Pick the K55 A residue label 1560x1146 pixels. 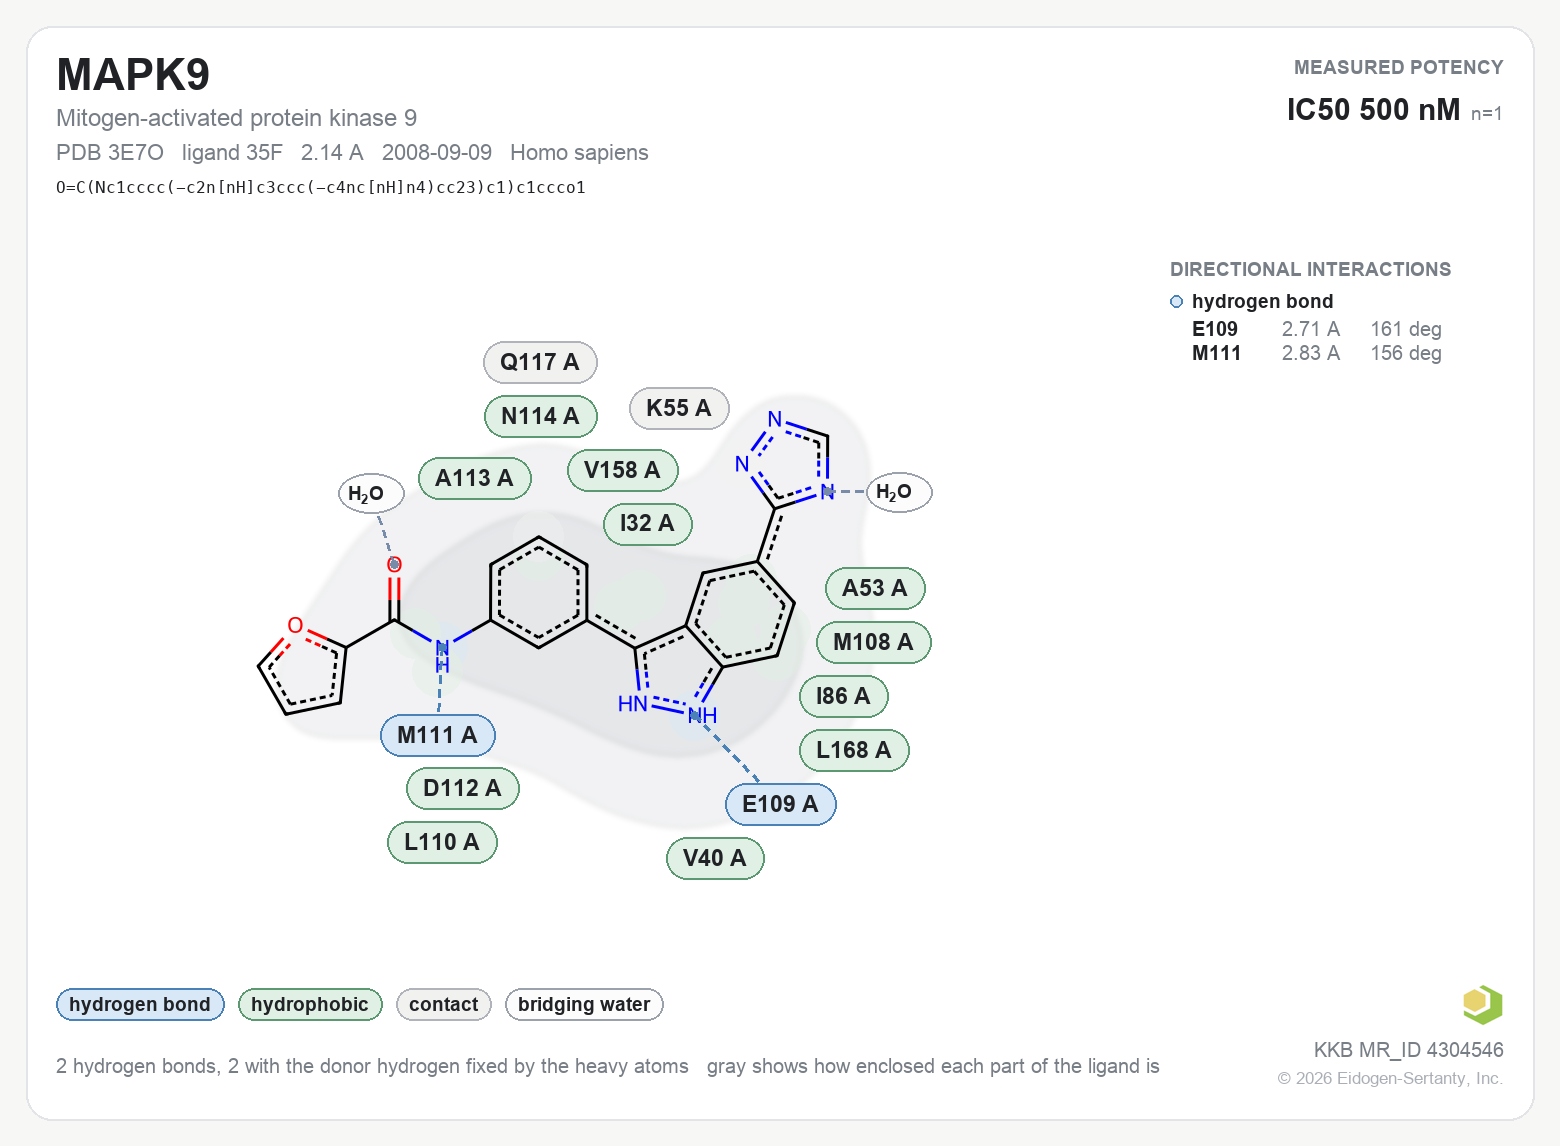tap(679, 408)
